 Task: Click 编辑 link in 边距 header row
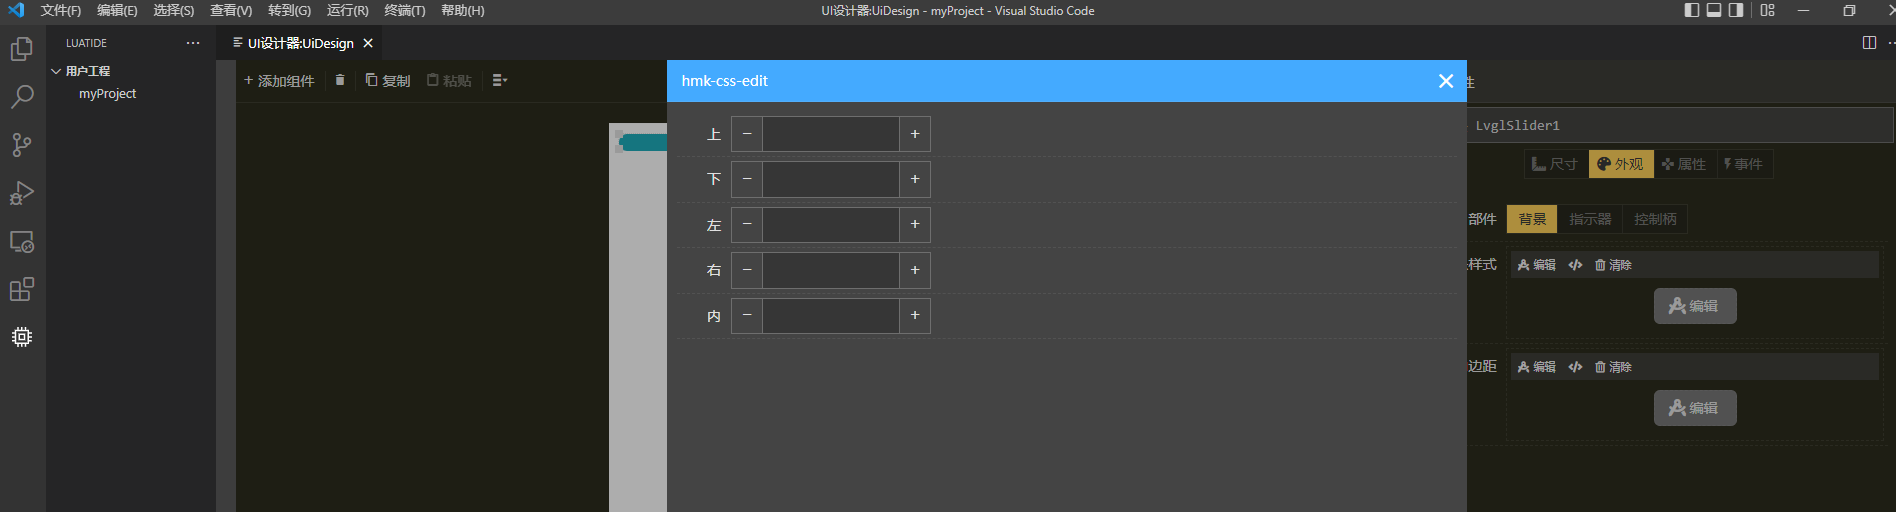(1537, 367)
